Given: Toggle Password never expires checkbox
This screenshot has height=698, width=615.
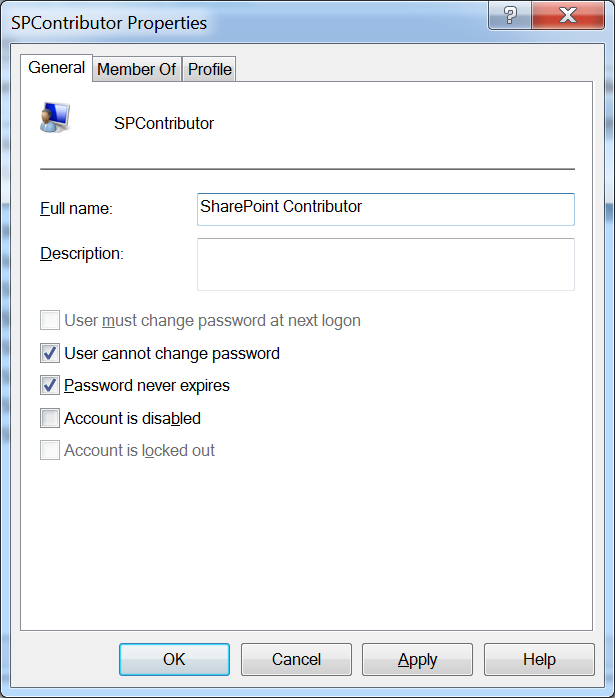Looking at the screenshot, I should point(50,386).
